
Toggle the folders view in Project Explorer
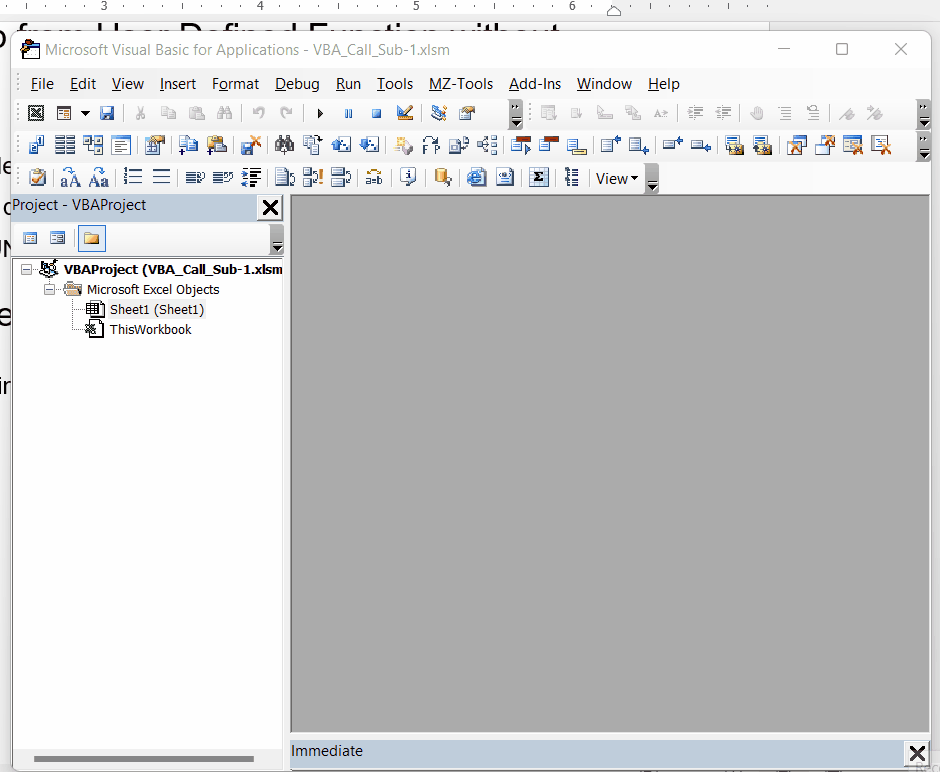(x=91, y=238)
